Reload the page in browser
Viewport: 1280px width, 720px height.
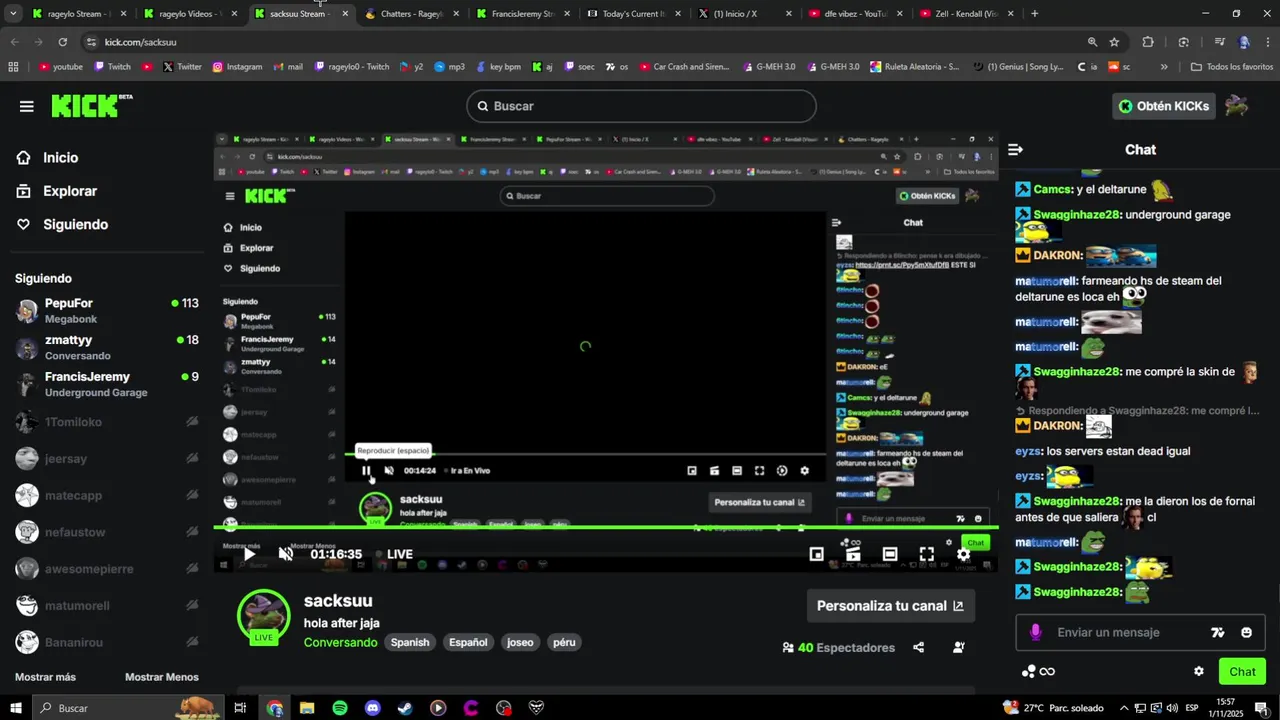point(63,42)
